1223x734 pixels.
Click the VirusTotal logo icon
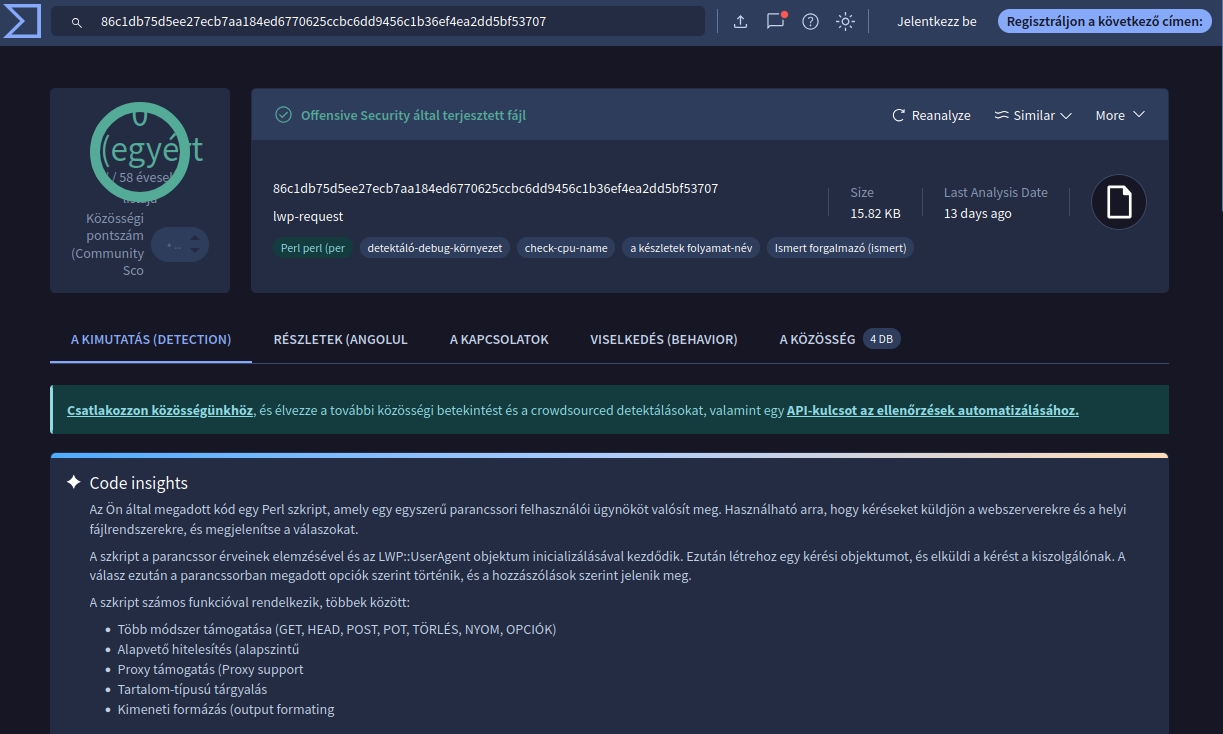tap(22, 21)
